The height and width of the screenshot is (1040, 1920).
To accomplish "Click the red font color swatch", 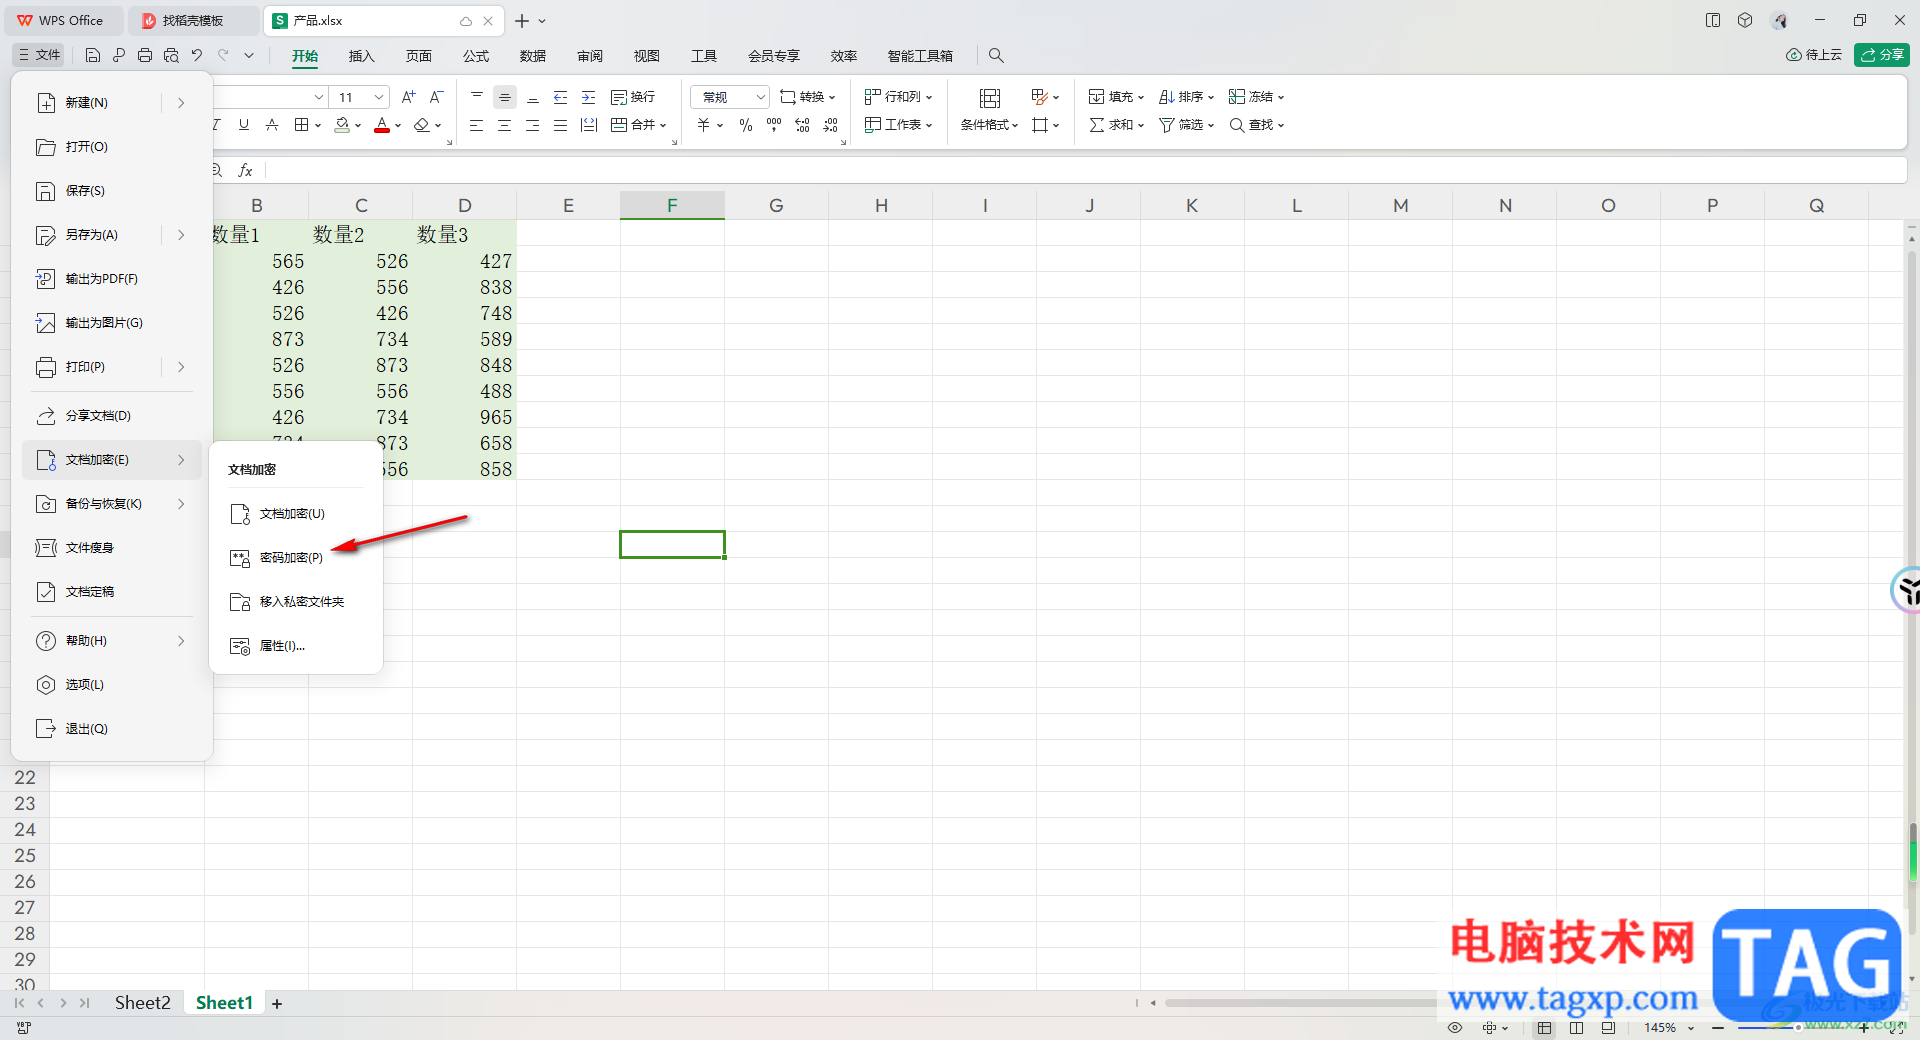I will coord(382,125).
